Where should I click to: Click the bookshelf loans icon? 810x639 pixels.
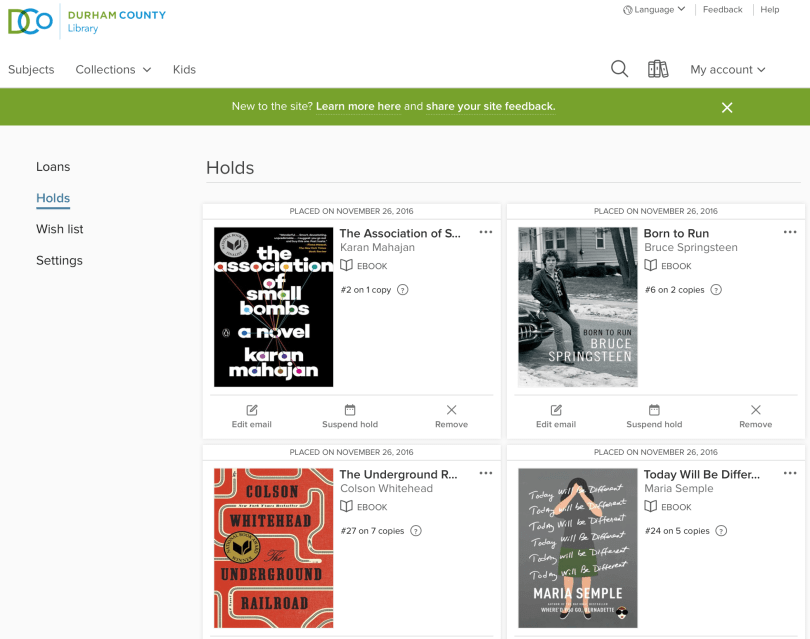pos(657,69)
